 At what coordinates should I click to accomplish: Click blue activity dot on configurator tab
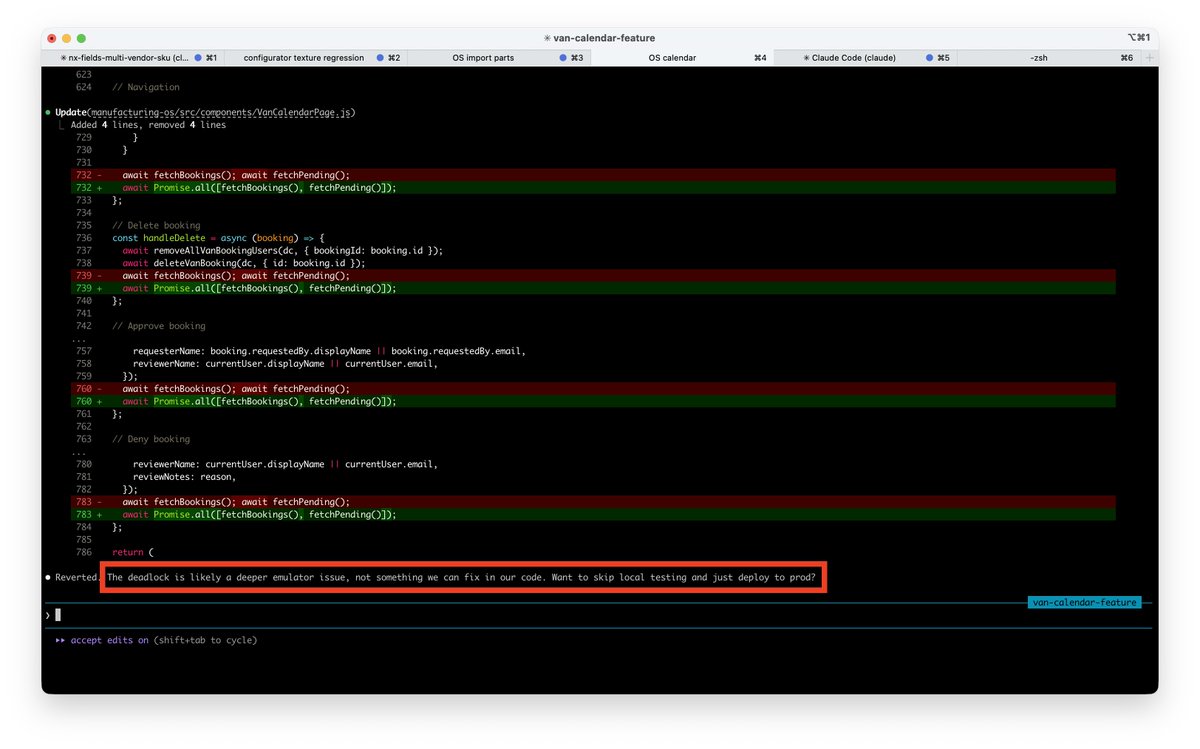coord(380,58)
